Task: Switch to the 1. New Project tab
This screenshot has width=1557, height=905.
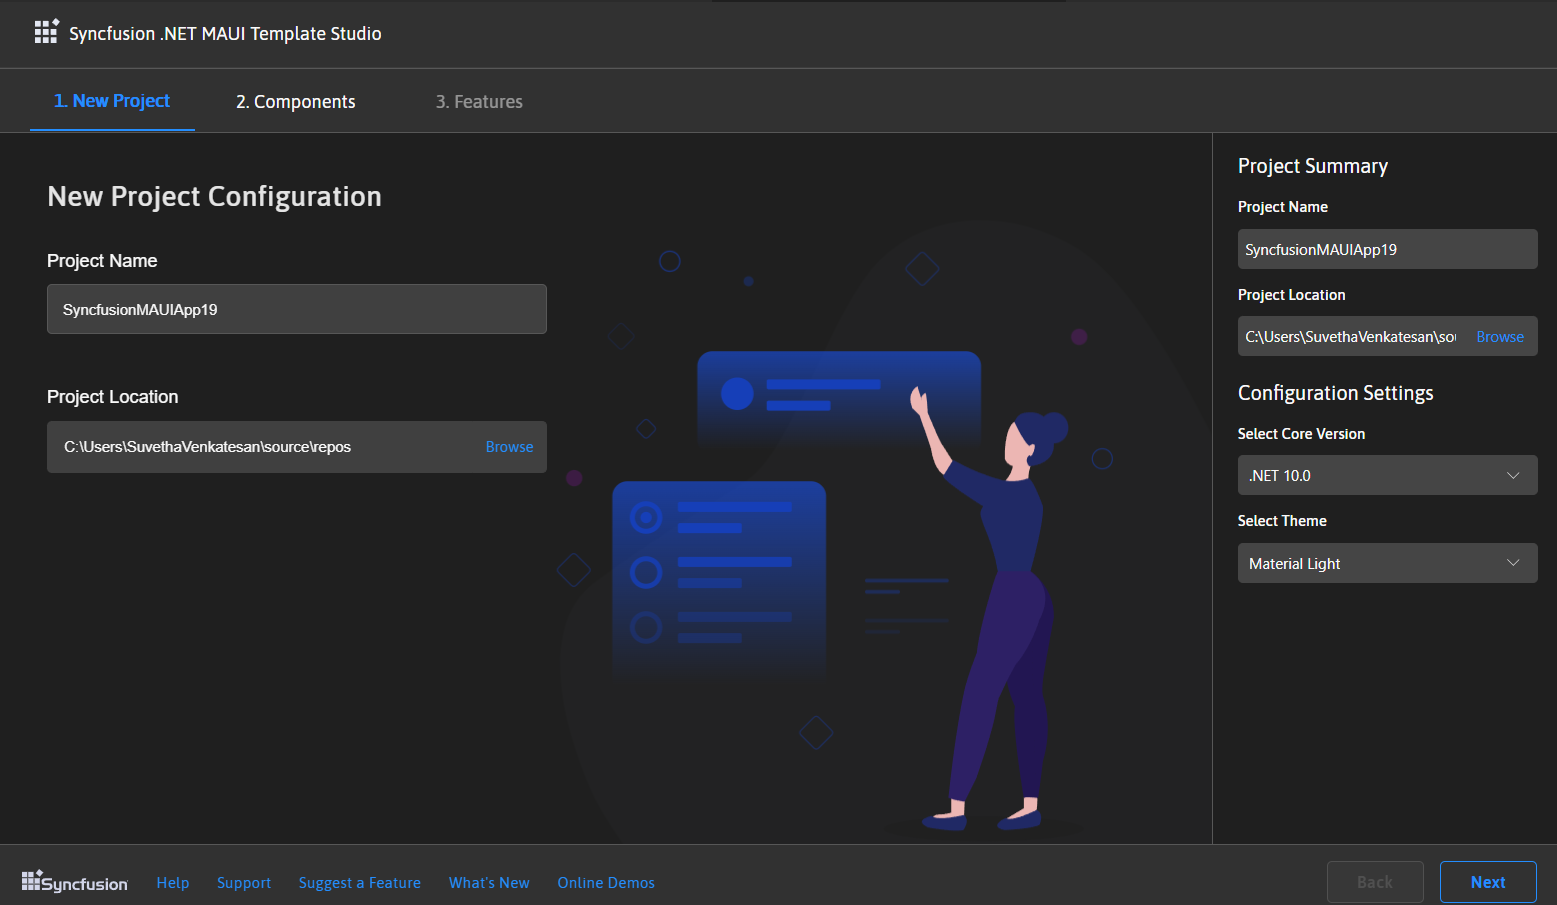Action: (x=112, y=101)
